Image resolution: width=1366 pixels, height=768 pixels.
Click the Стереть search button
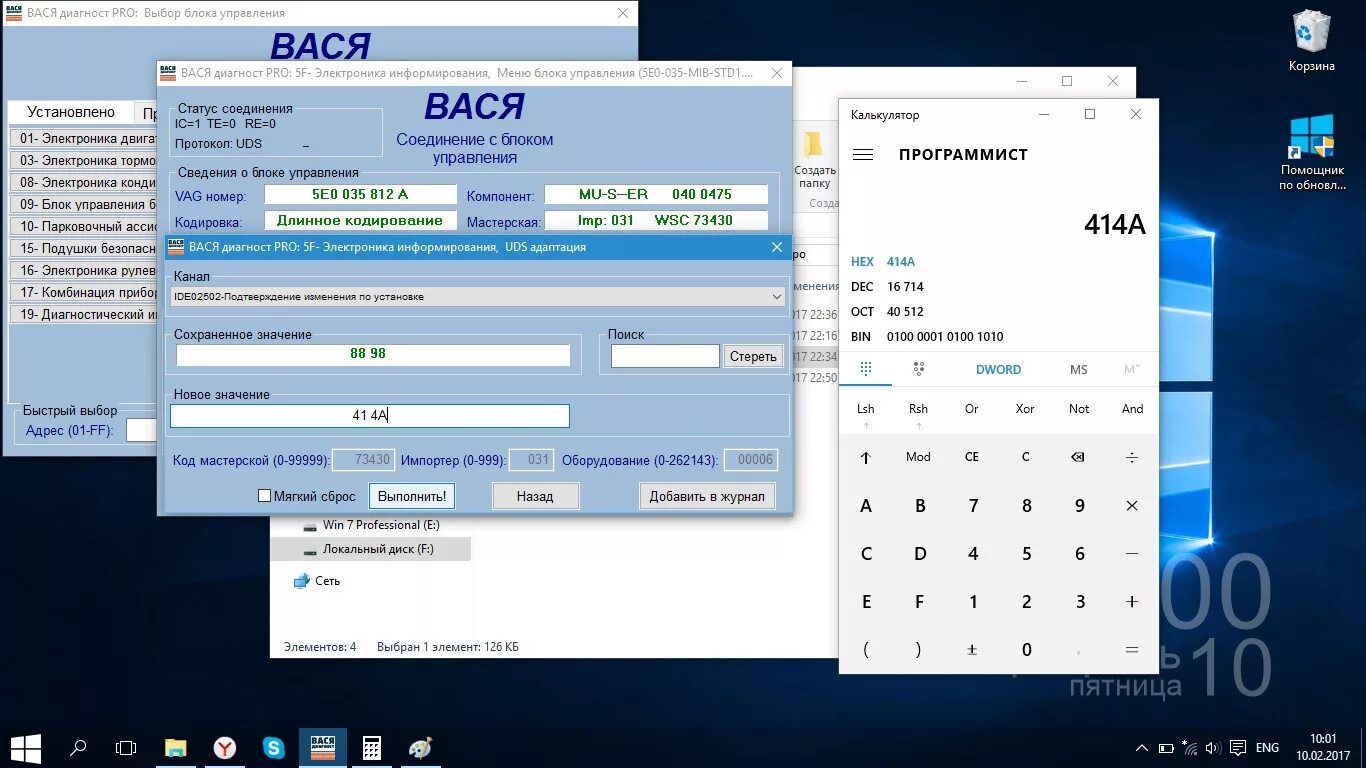click(x=753, y=356)
